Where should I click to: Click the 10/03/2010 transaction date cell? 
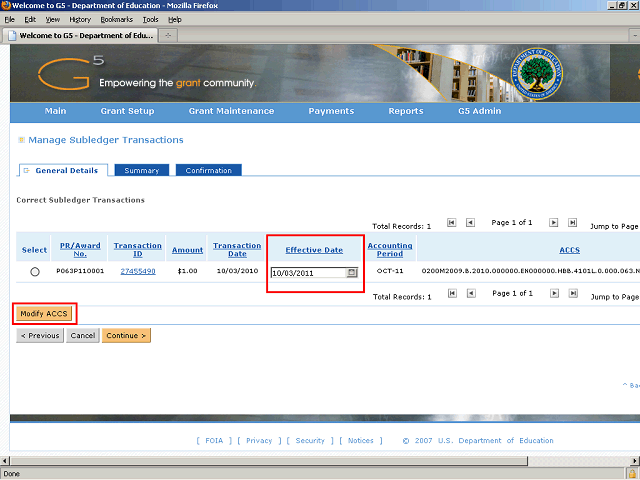click(x=237, y=271)
